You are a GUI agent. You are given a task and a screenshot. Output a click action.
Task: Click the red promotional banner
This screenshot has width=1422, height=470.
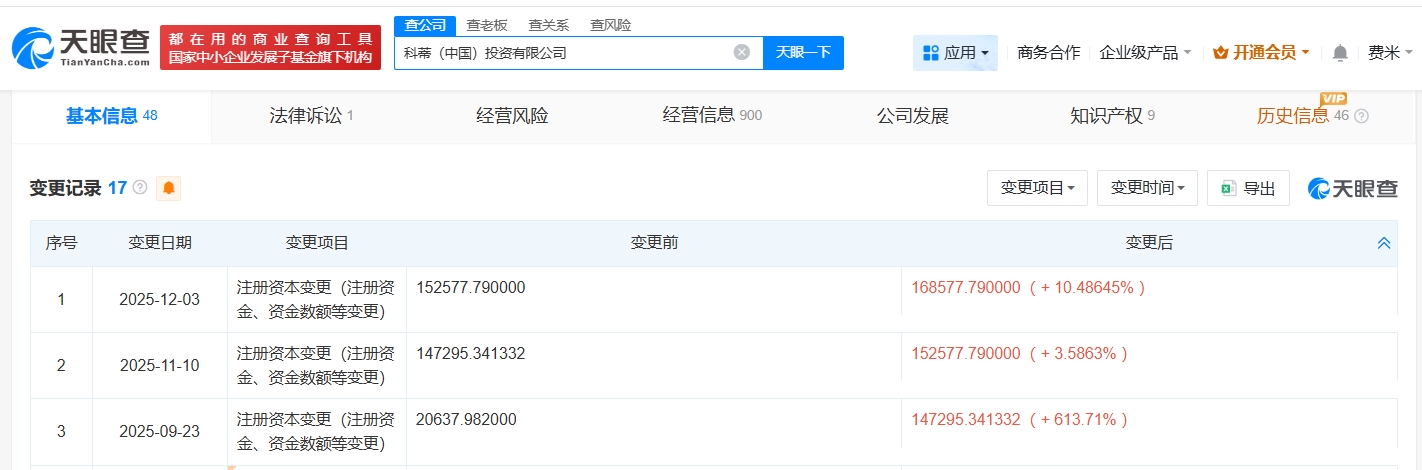tap(270, 48)
